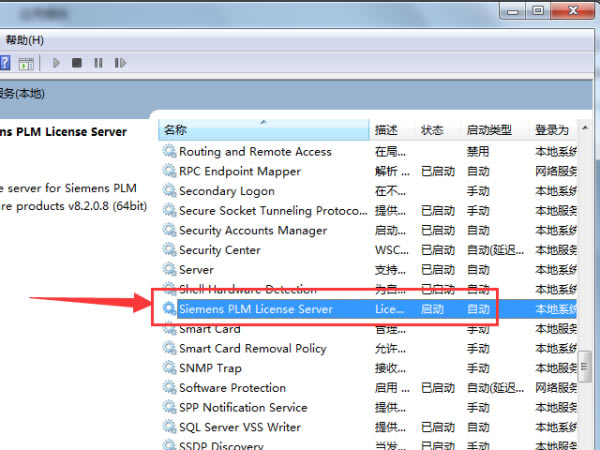The width and height of the screenshot is (600, 450).
Task: Select the Software Protection service
Action: (368, 388)
